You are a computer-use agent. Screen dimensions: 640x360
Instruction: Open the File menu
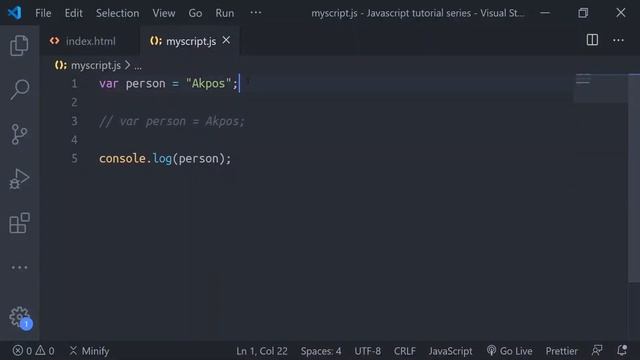coord(43,13)
